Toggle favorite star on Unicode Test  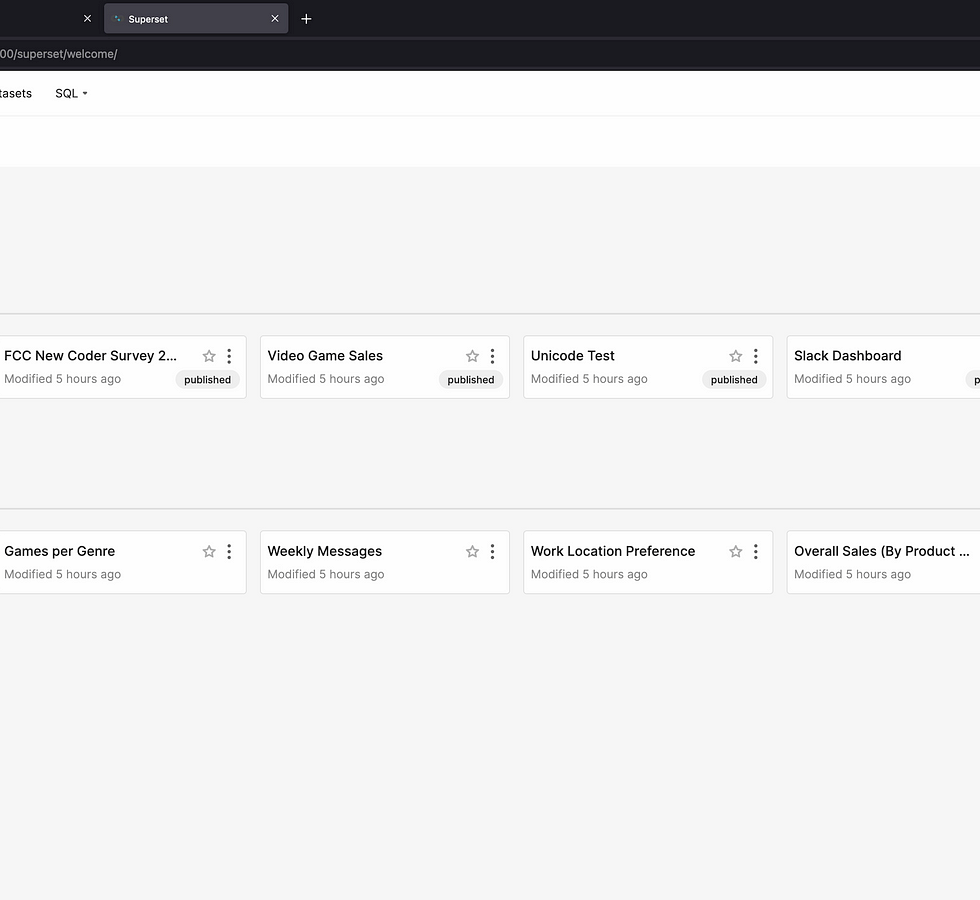(736, 356)
